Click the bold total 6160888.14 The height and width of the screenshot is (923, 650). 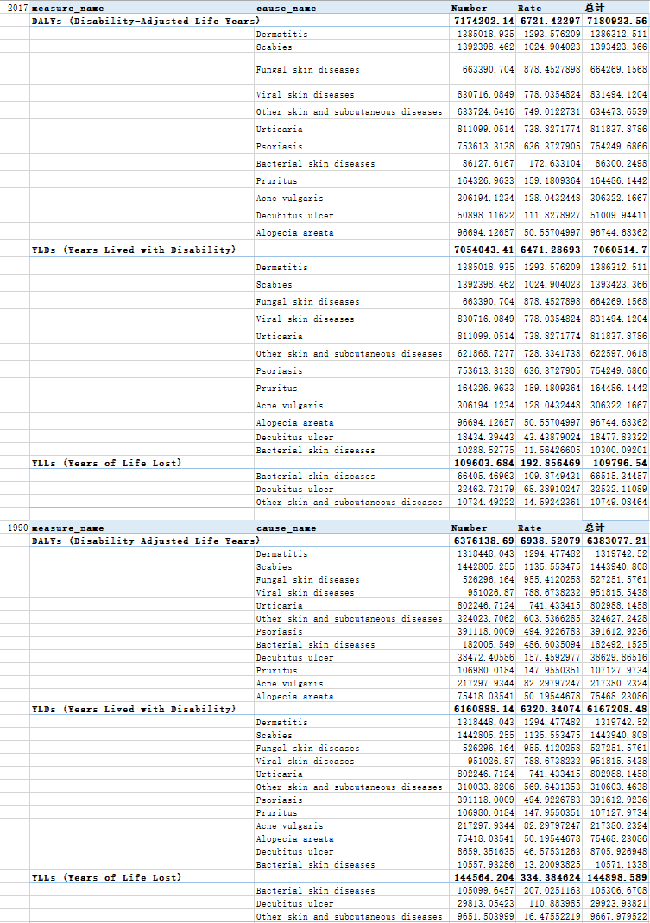(x=484, y=709)
